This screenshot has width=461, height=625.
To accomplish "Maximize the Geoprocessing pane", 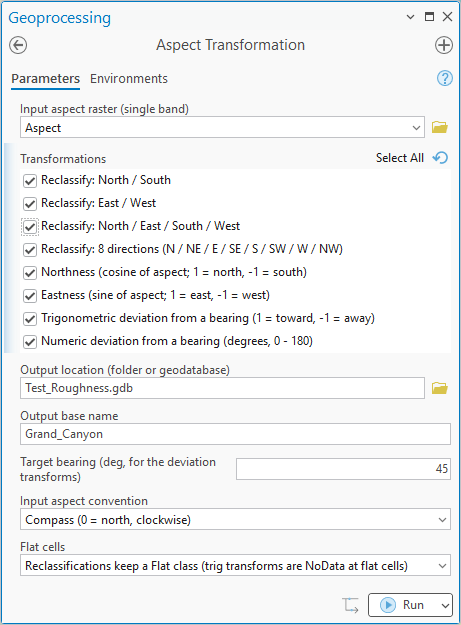I will [429, 17].
